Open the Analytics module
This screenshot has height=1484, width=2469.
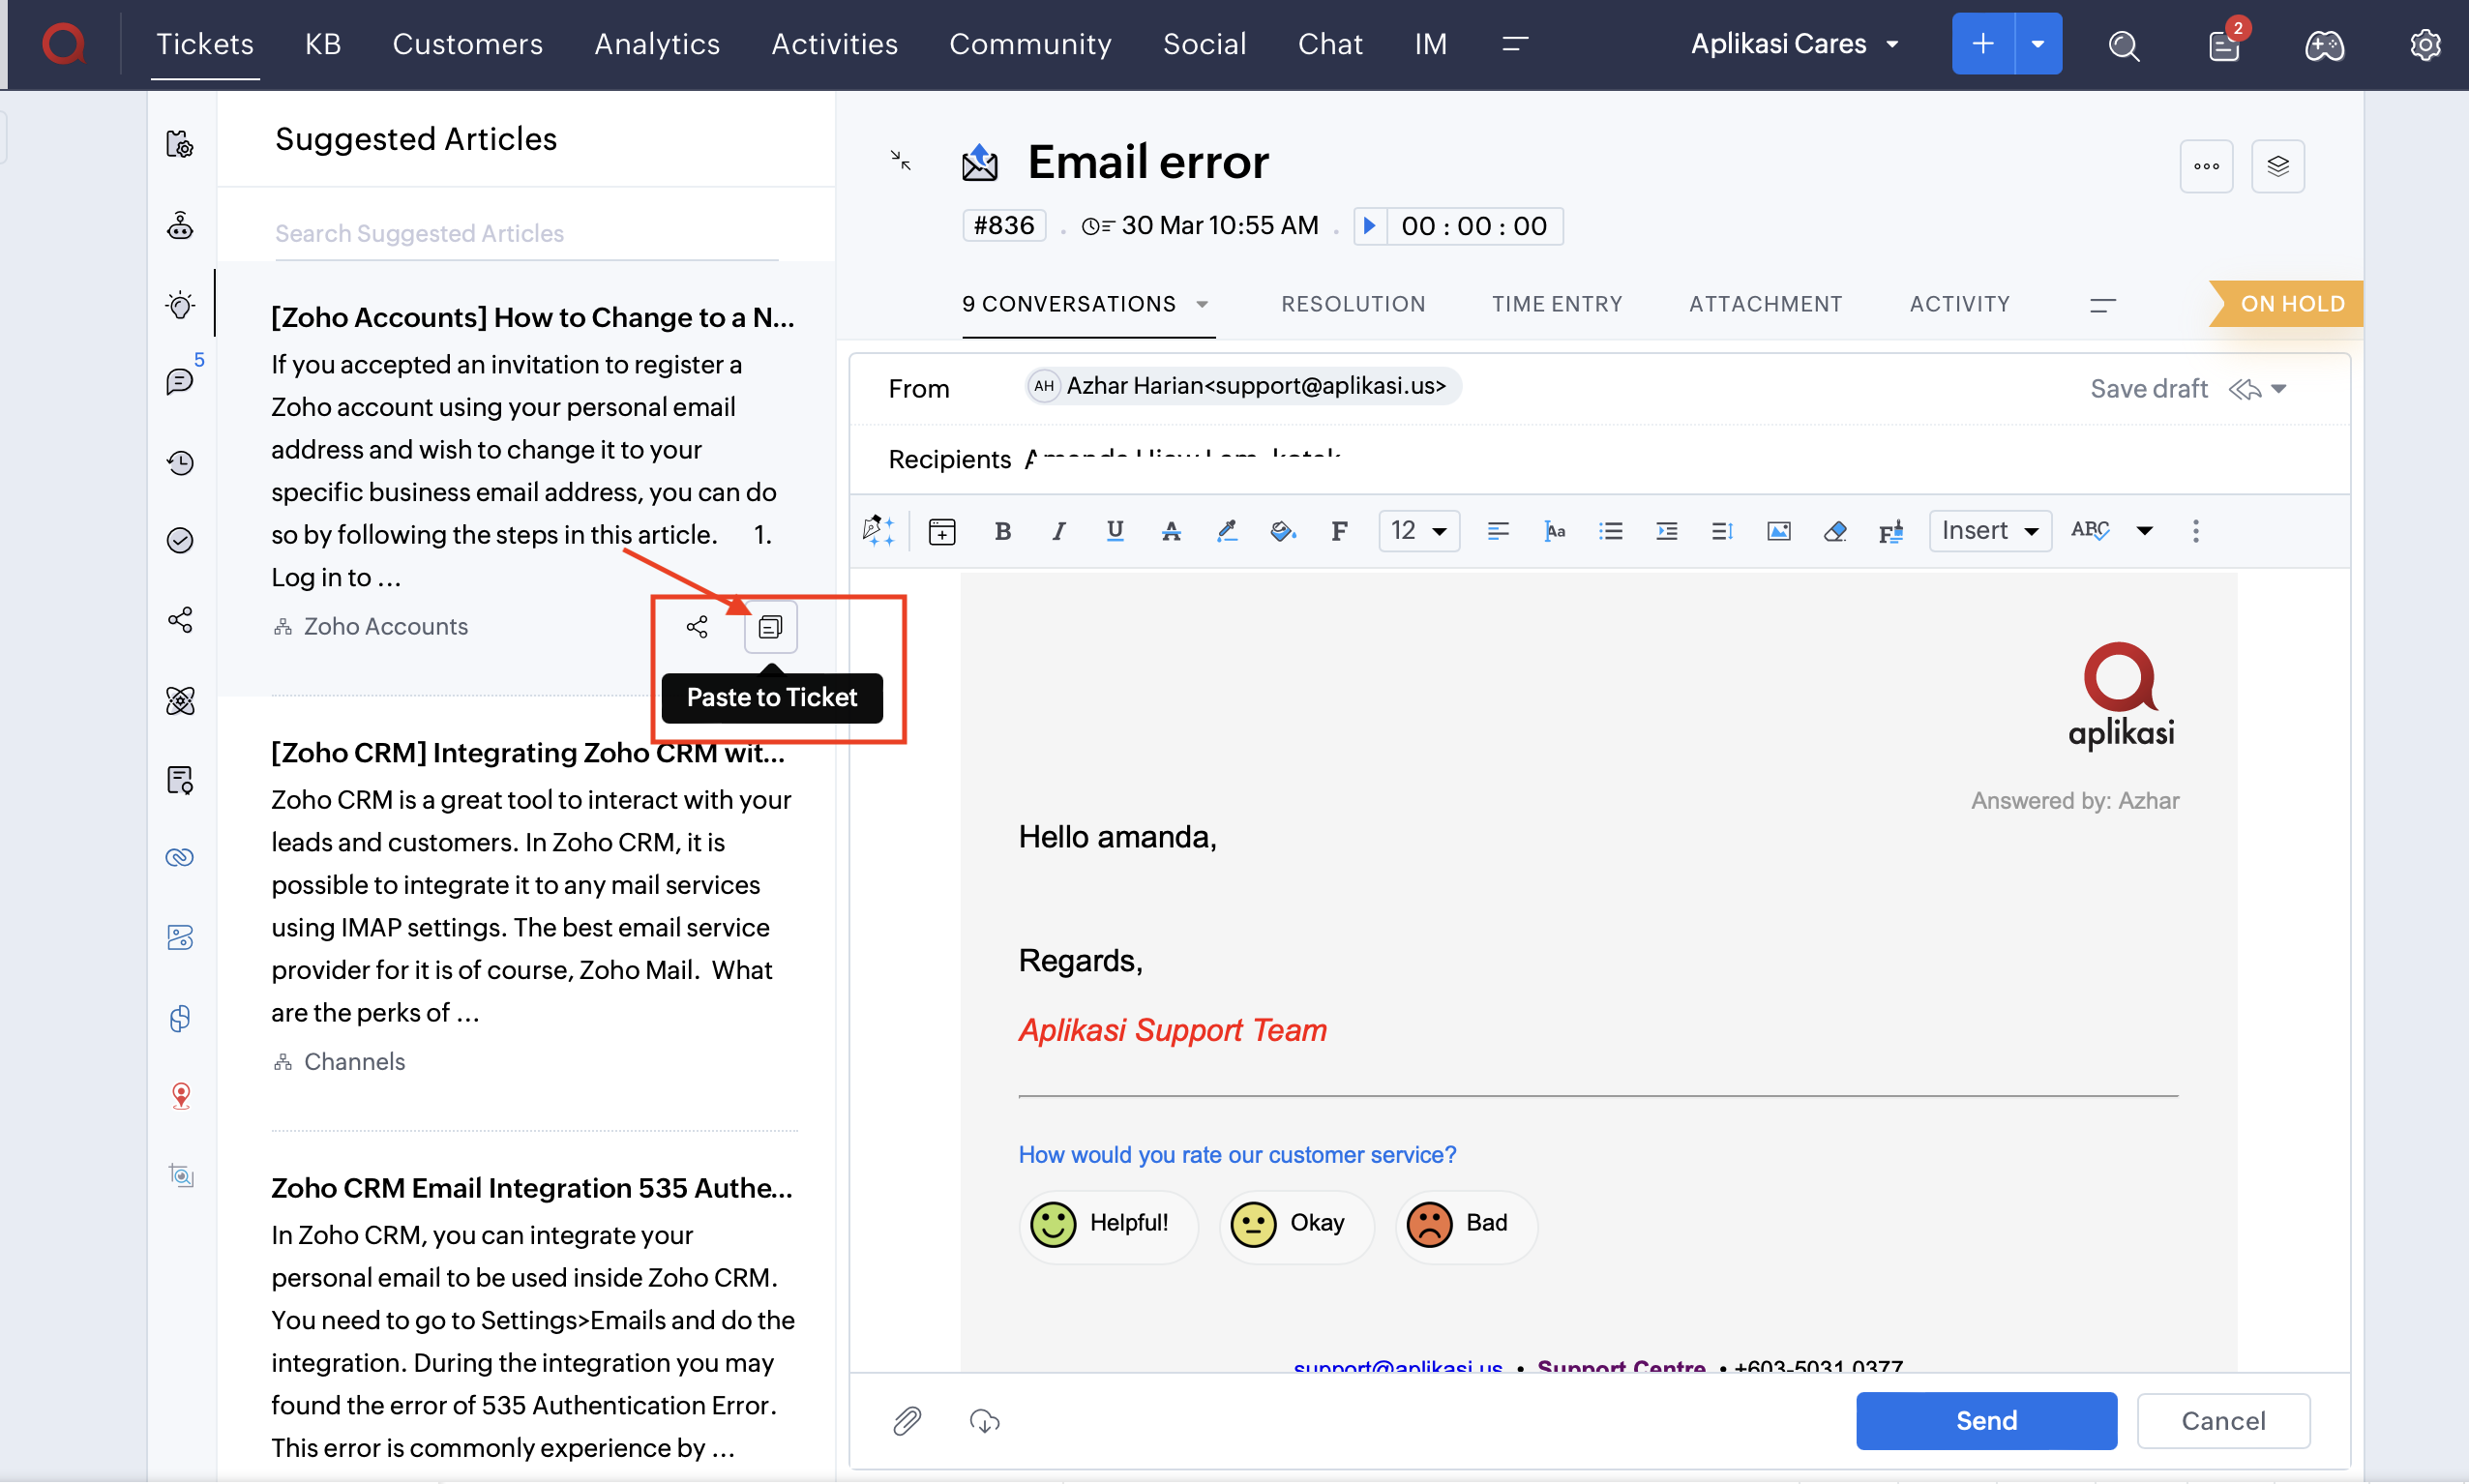click(657, 44)
